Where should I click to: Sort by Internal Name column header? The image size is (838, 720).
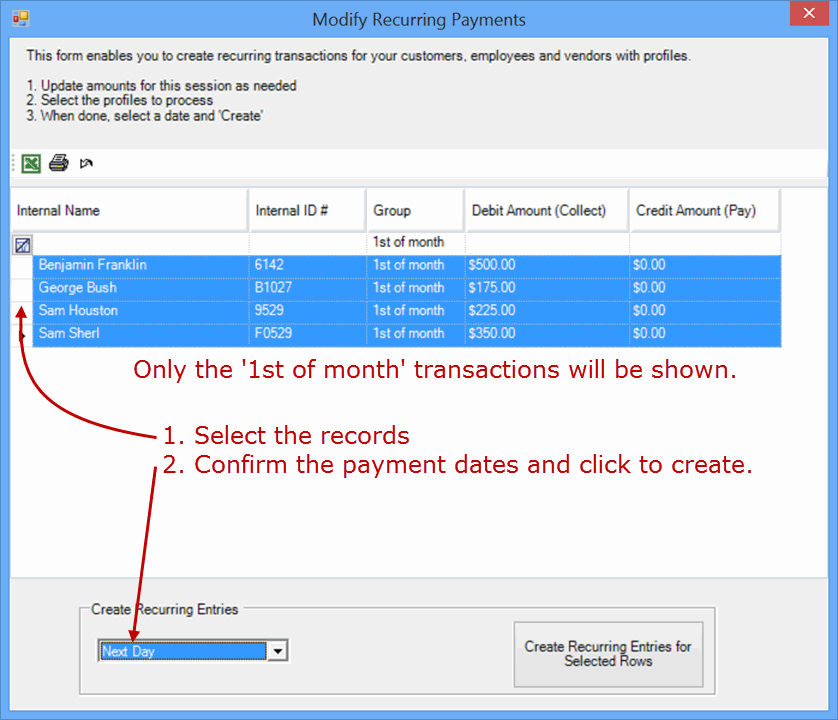[130, 211]
